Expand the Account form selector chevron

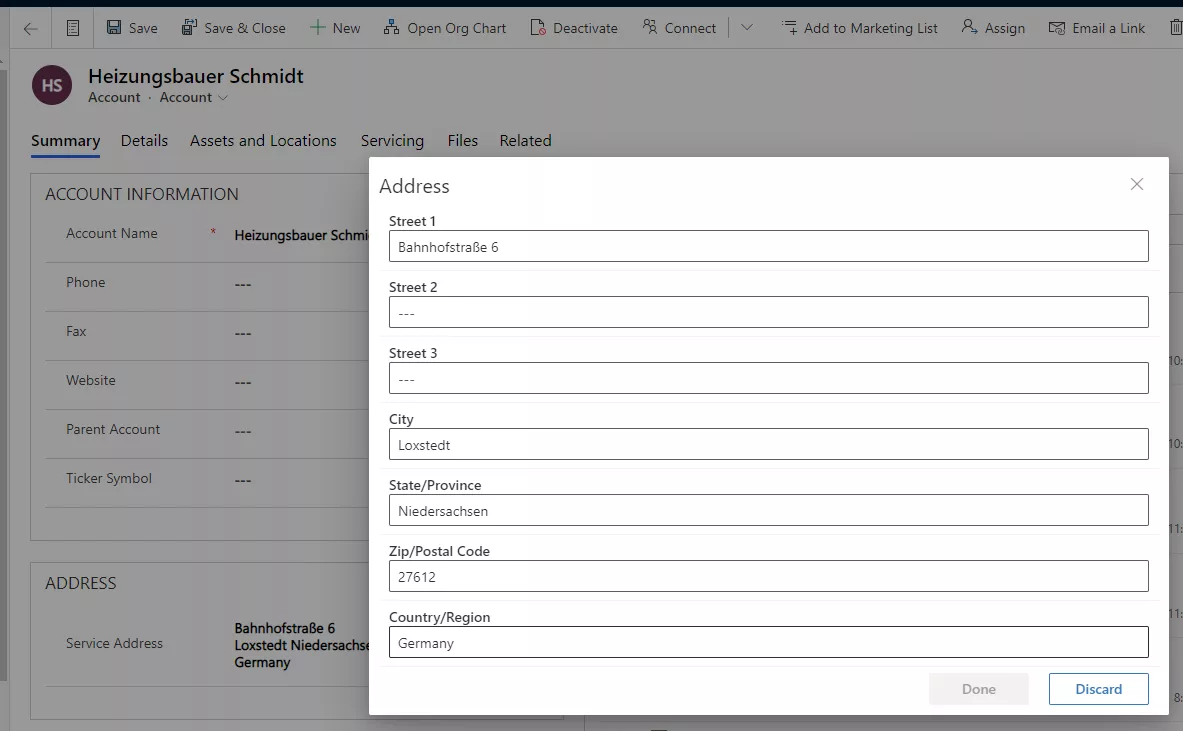[x=223, y=98]
